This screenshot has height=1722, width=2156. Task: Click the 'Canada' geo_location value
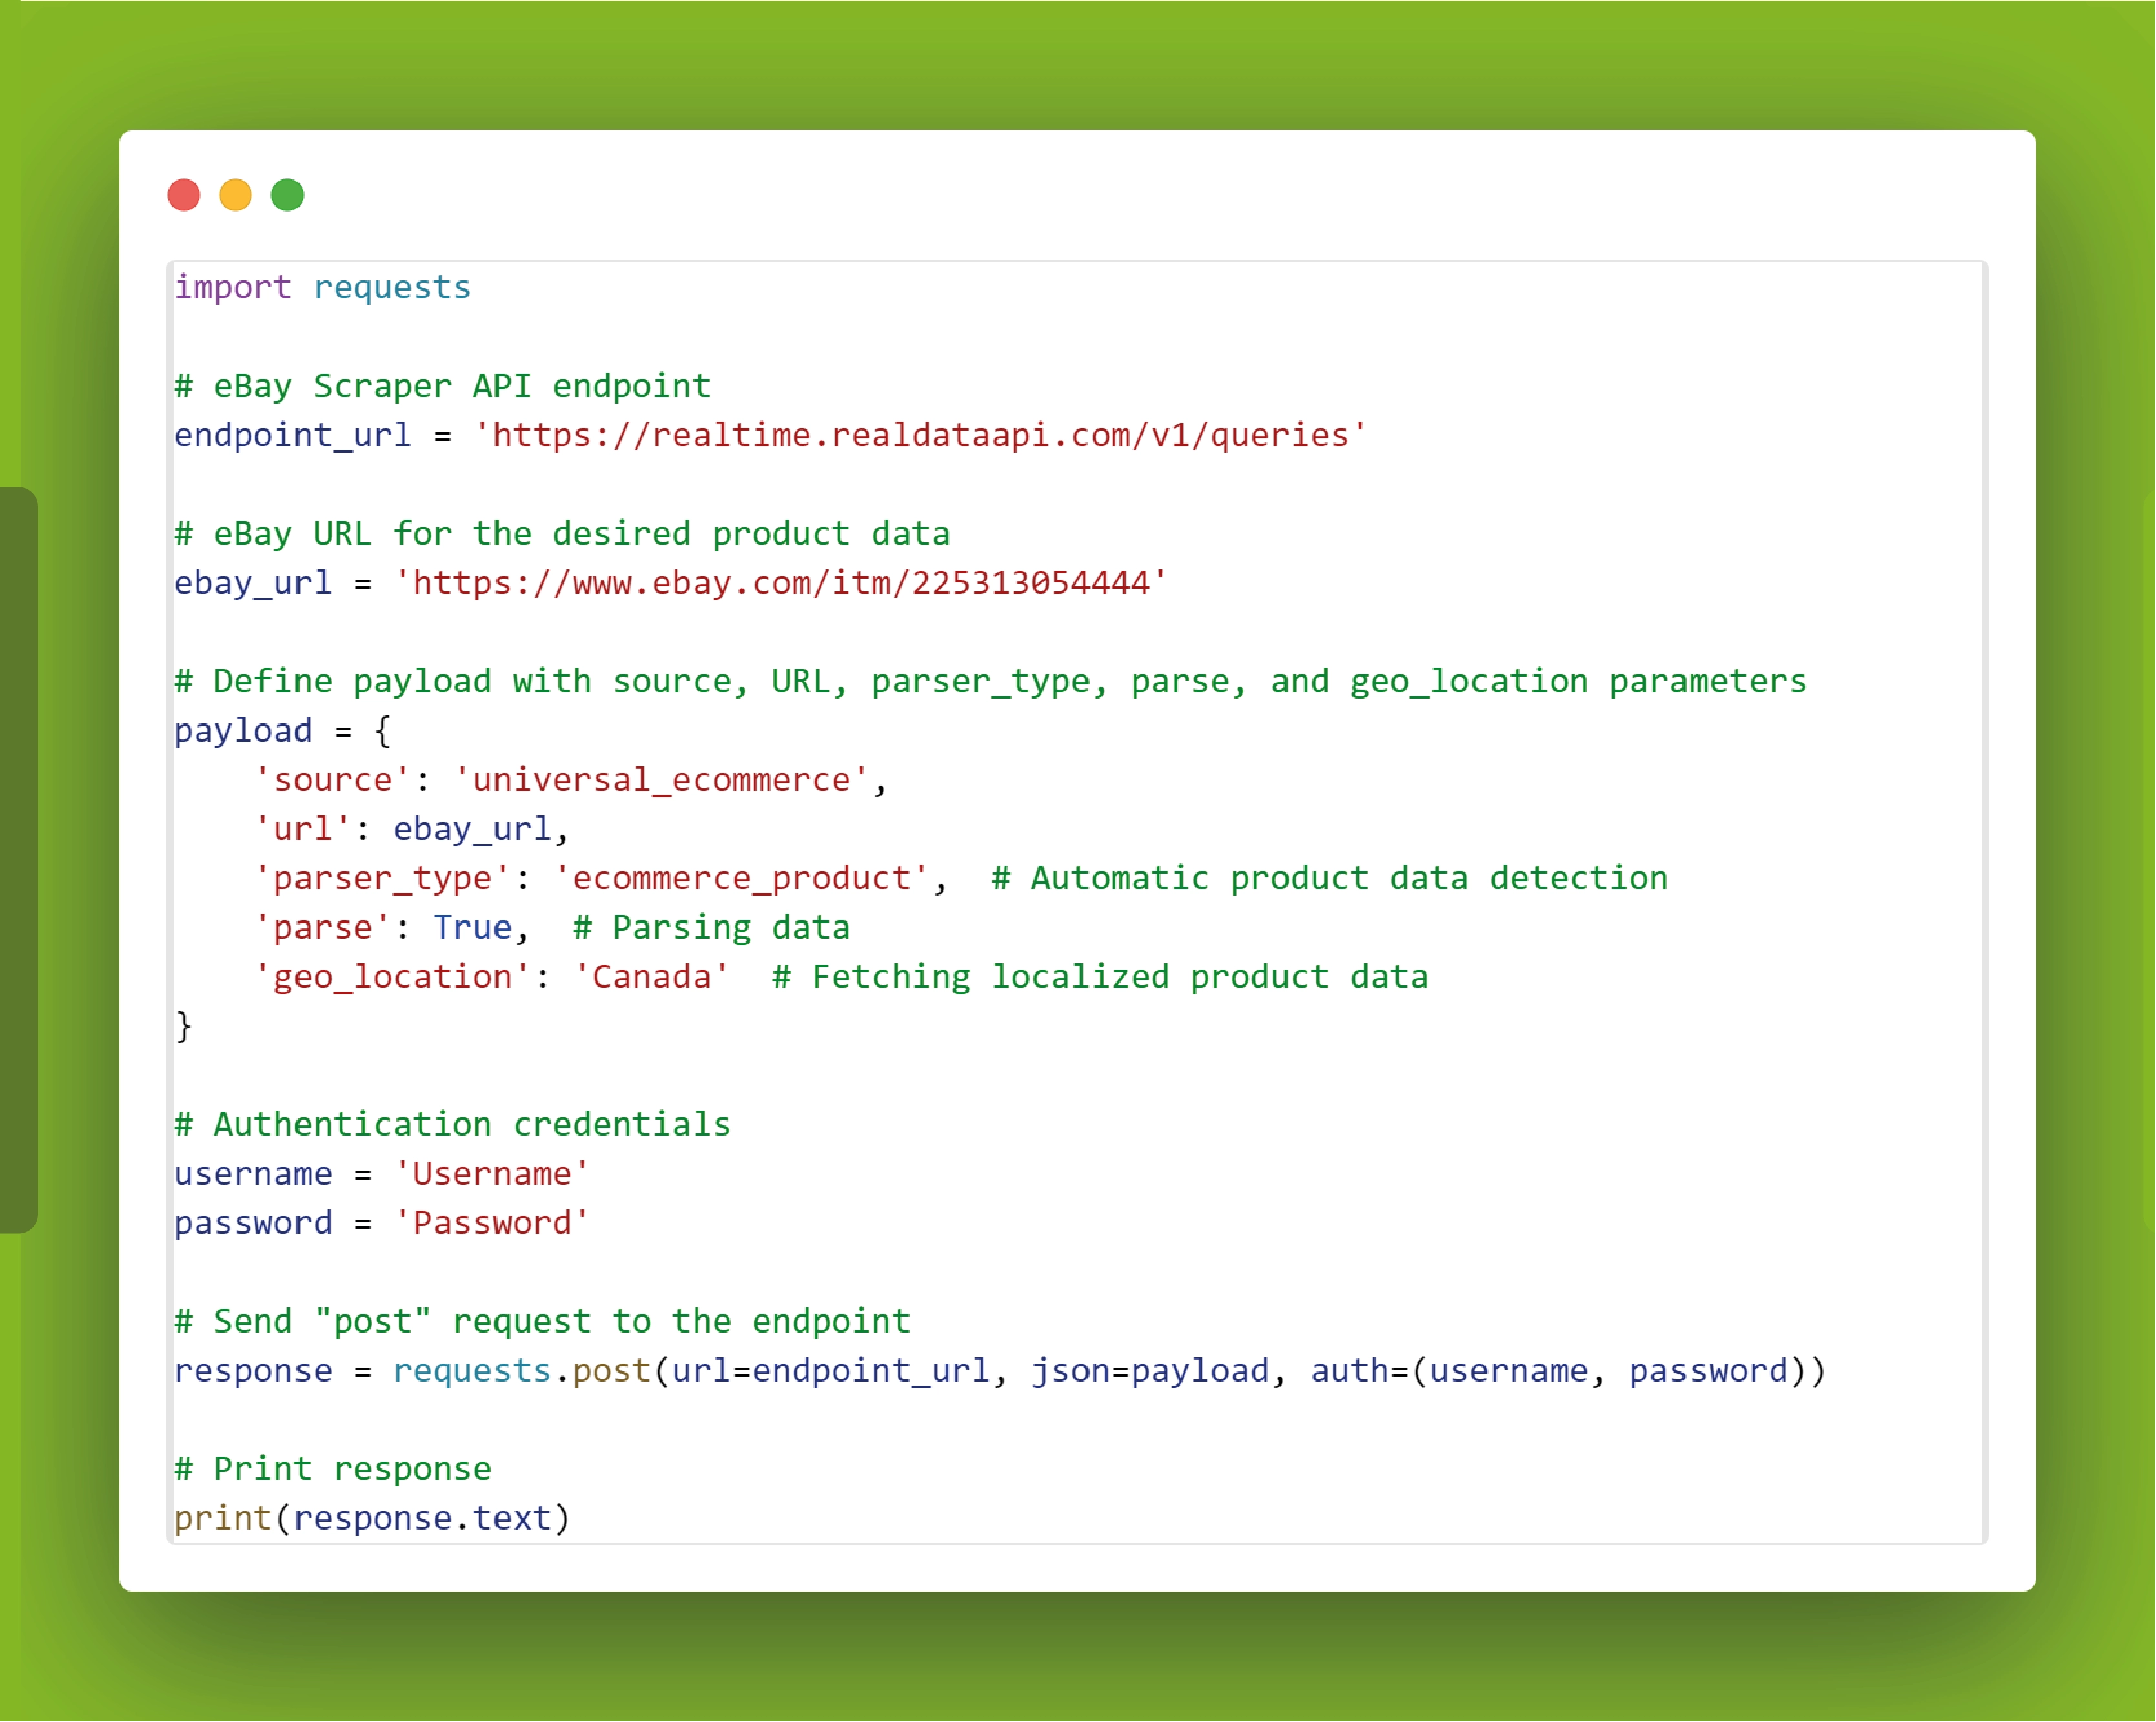click(651, 977)
